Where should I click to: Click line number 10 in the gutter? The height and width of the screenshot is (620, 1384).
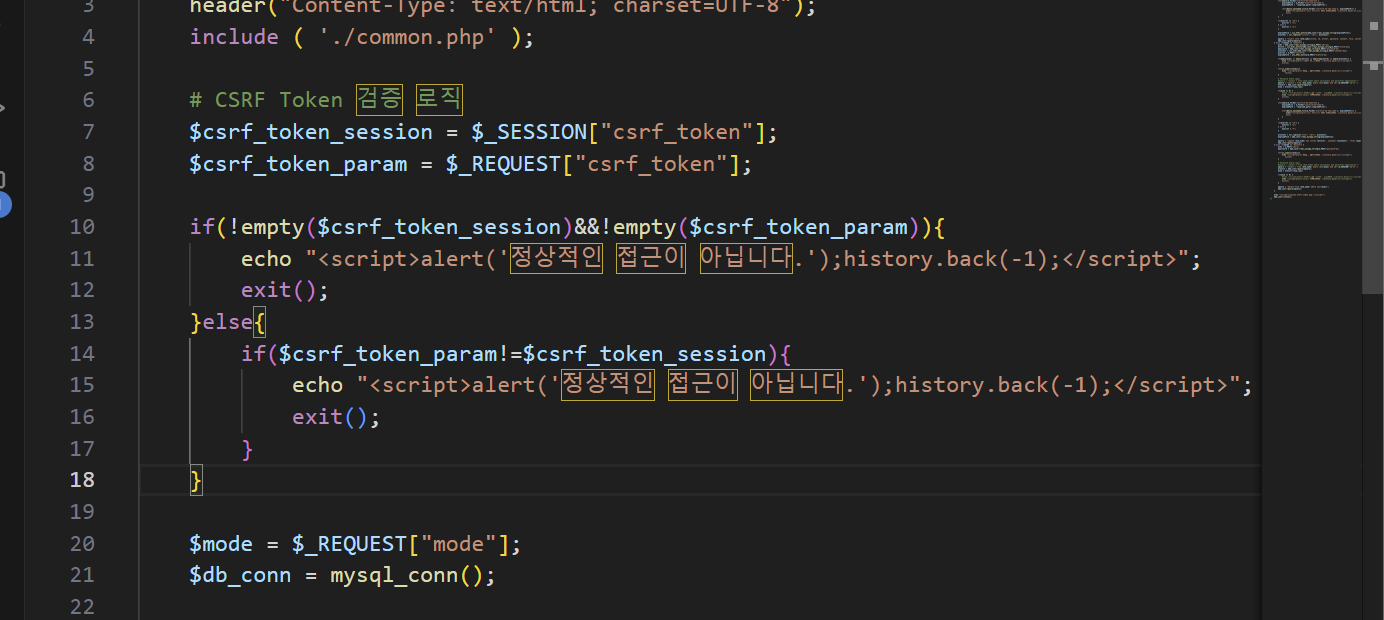(x=82, y=227)
